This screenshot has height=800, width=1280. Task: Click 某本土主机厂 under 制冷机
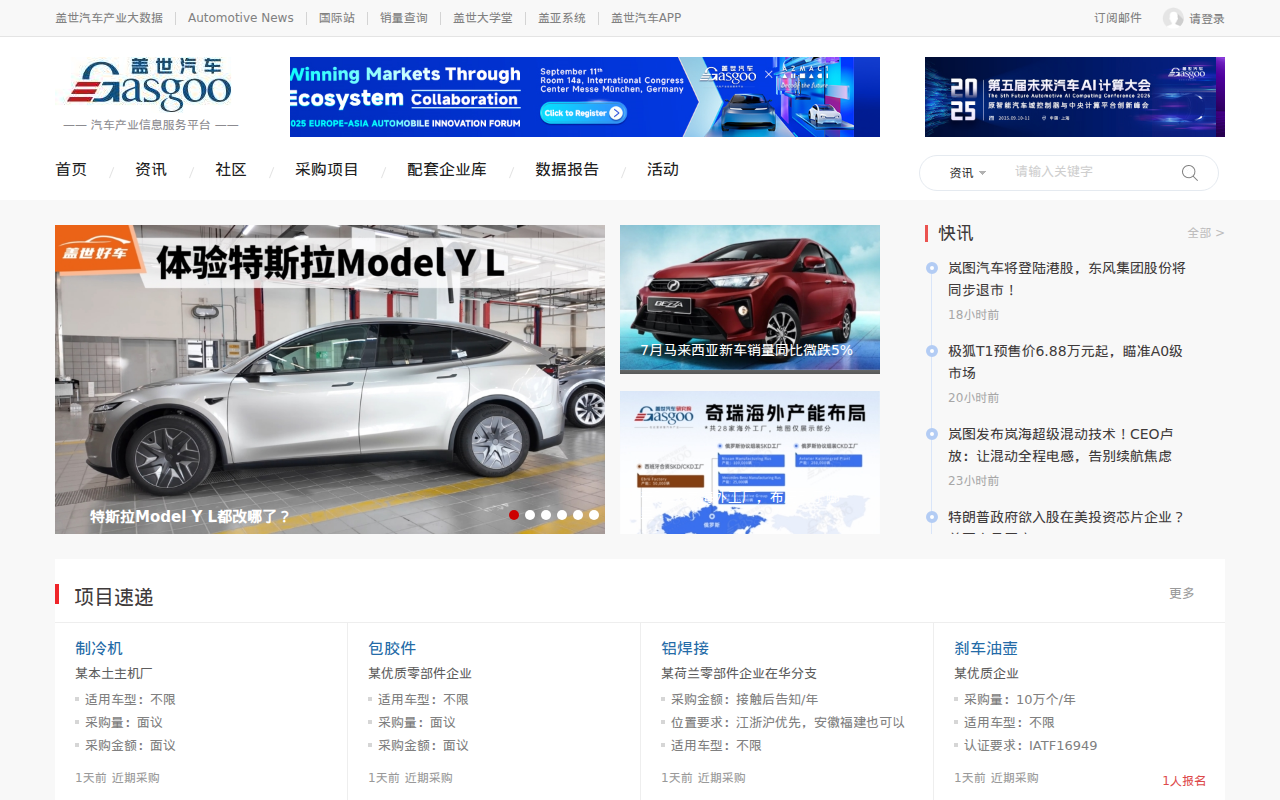pyautogui.click(x=114, y=674)
